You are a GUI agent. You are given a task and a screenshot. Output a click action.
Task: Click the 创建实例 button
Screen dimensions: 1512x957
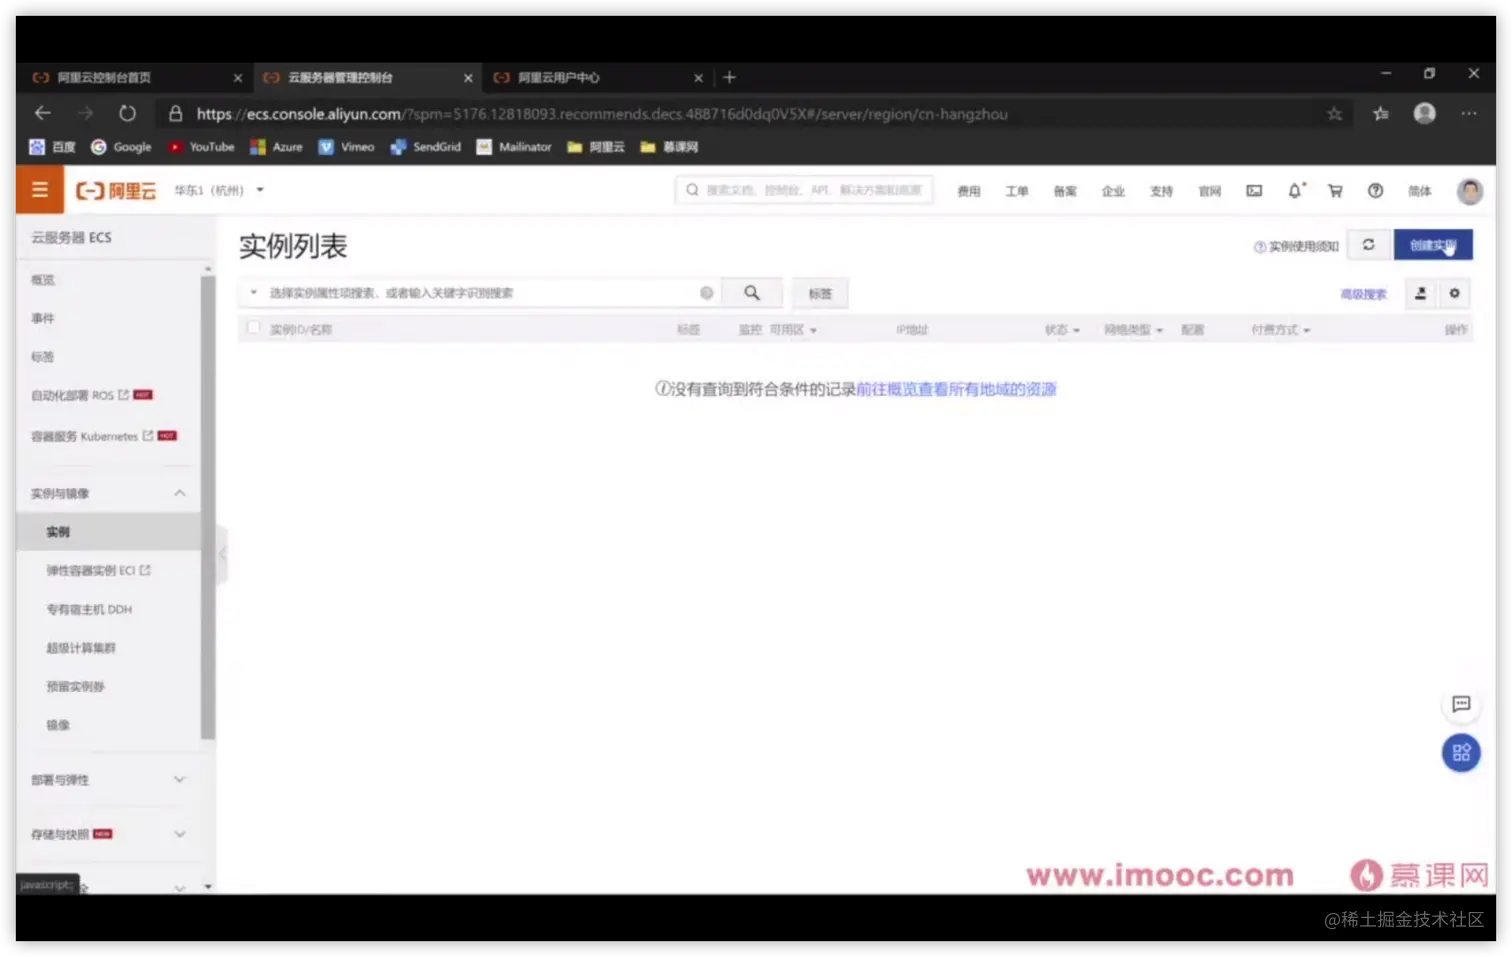click(x=1433, y=245)
